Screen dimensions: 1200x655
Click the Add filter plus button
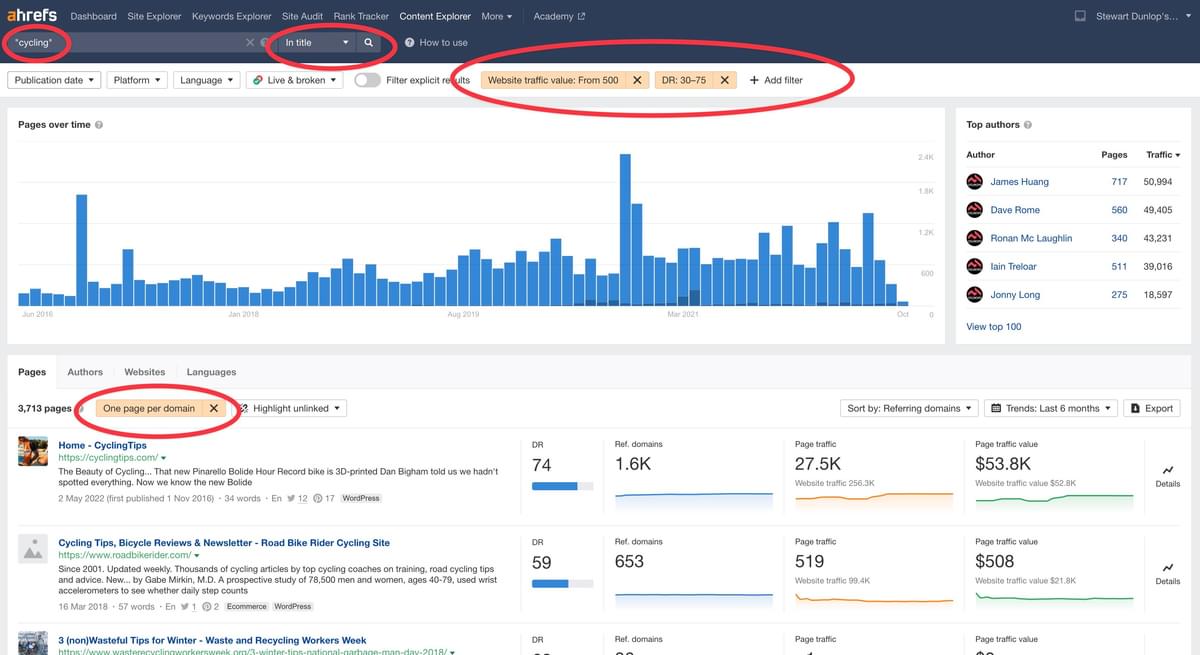point(776,80)
